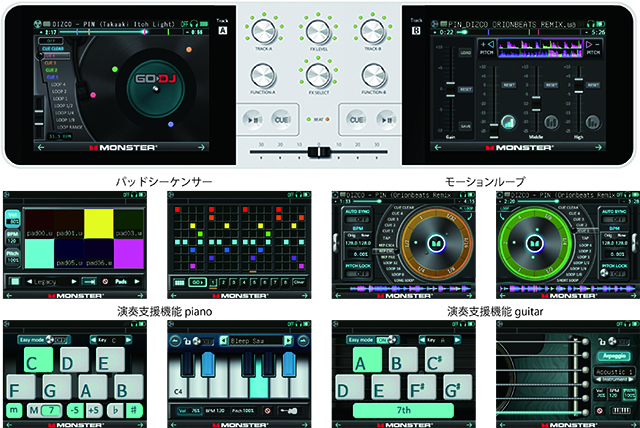The width and height of the screenshot is (640, 428).
Task: Tap the yellow pad in pad sampler
Action: click(x=99, y=224)
